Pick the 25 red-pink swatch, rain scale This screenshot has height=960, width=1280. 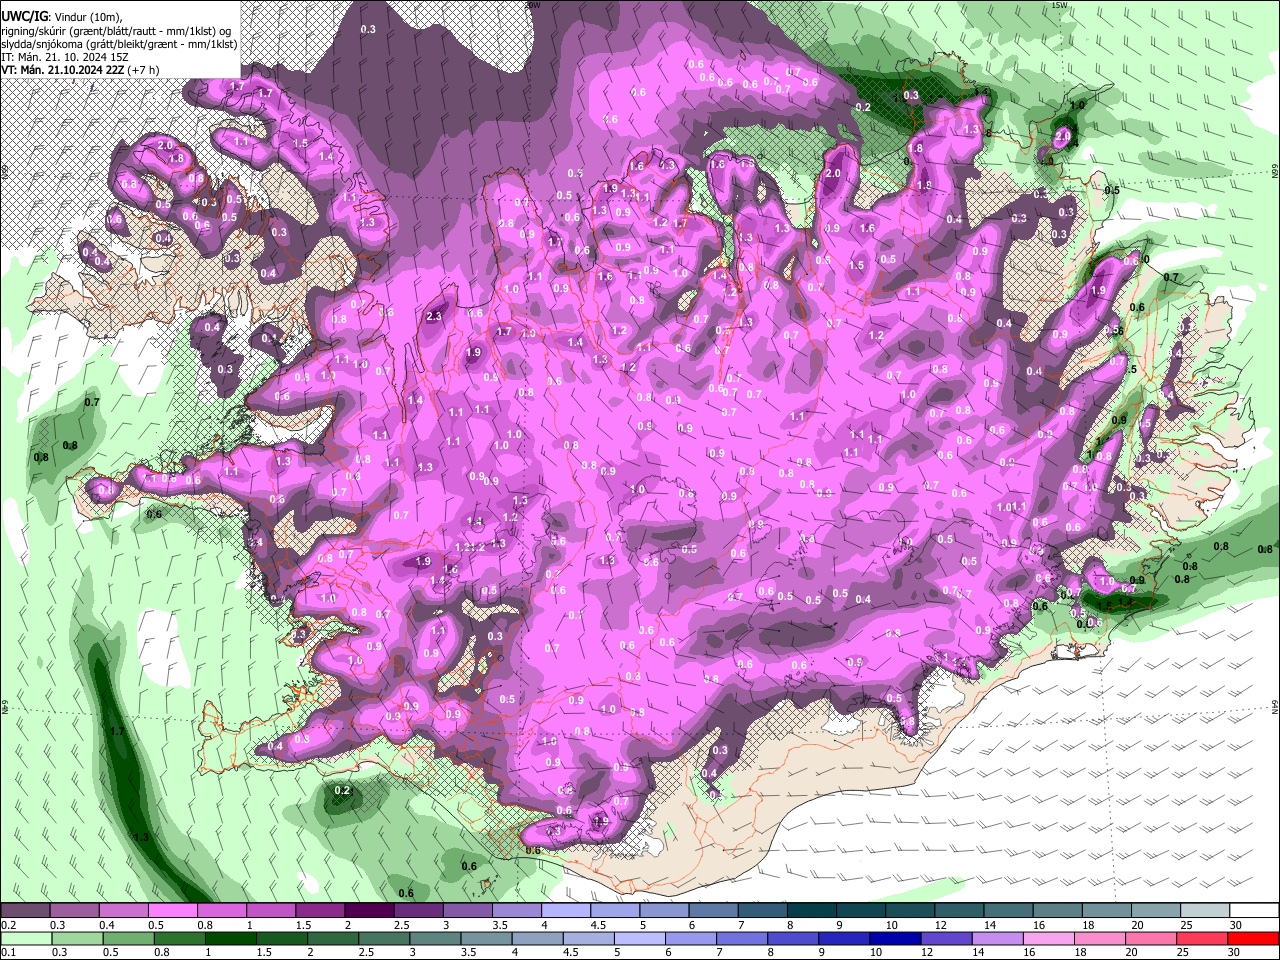1202,939
